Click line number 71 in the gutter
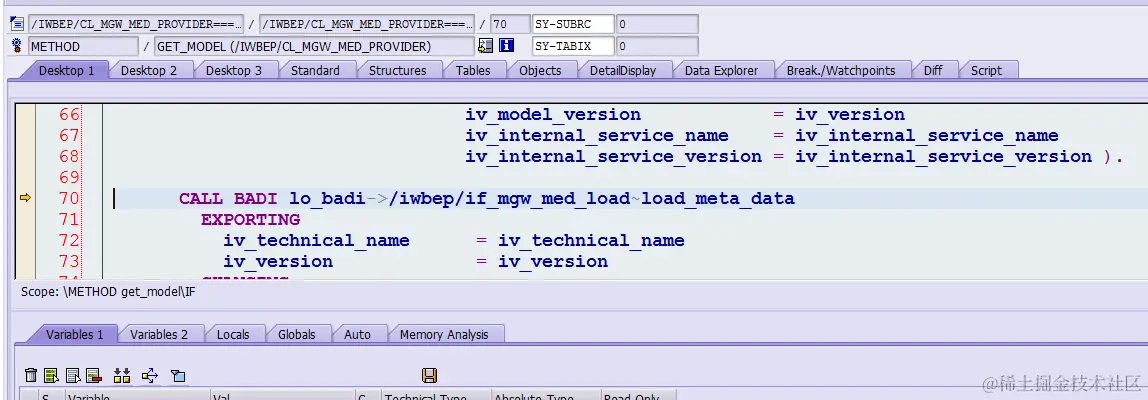This screenshot has width=1148, height=400. (69, 220)
